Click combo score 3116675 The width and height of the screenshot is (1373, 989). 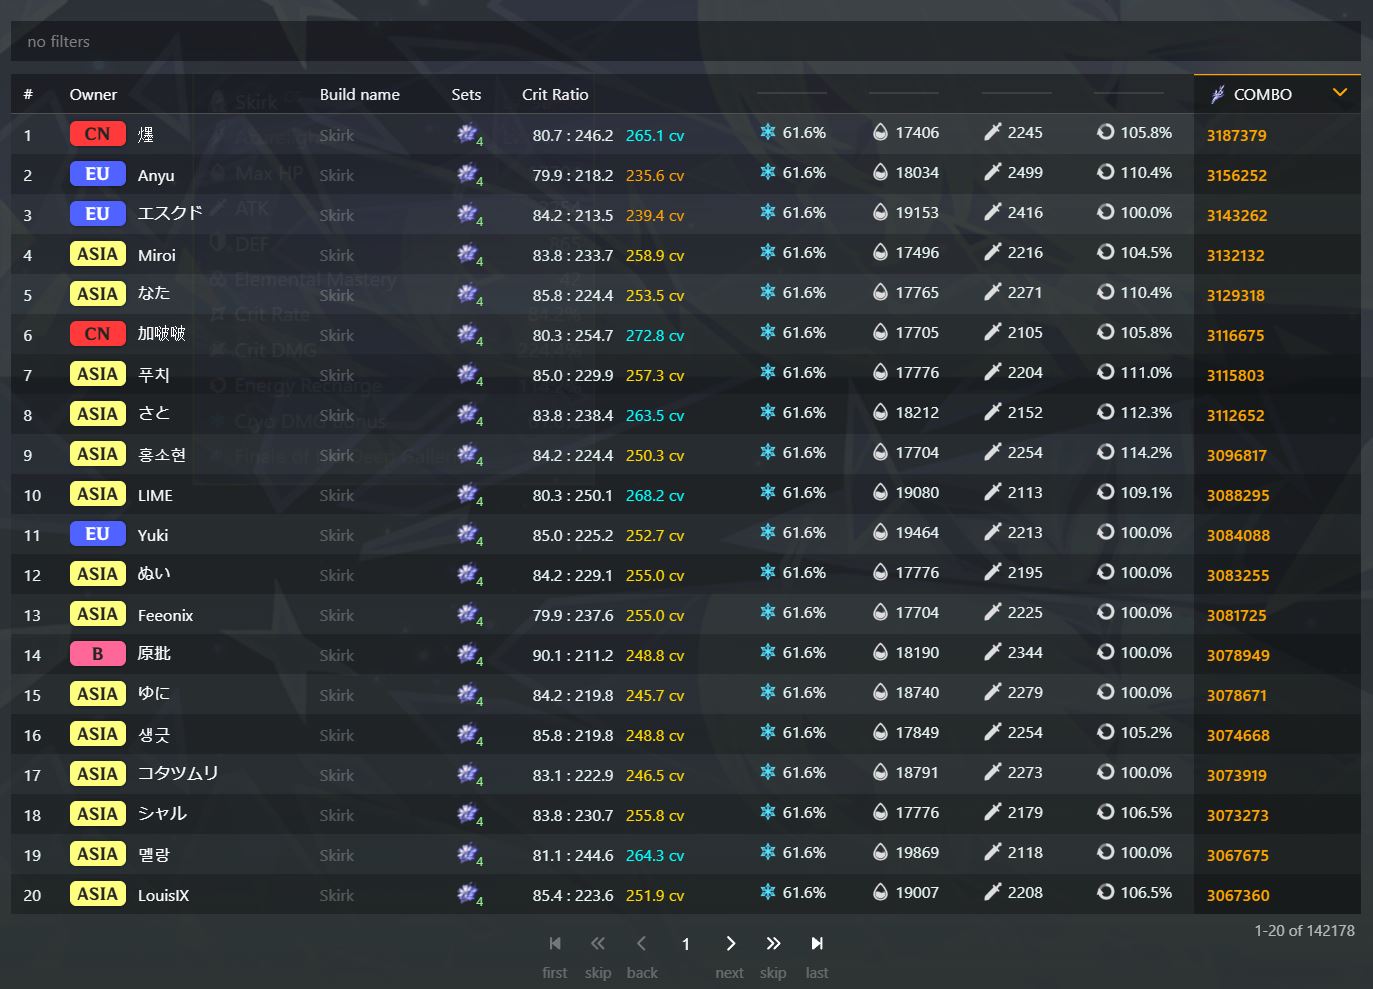(1235, 335)
